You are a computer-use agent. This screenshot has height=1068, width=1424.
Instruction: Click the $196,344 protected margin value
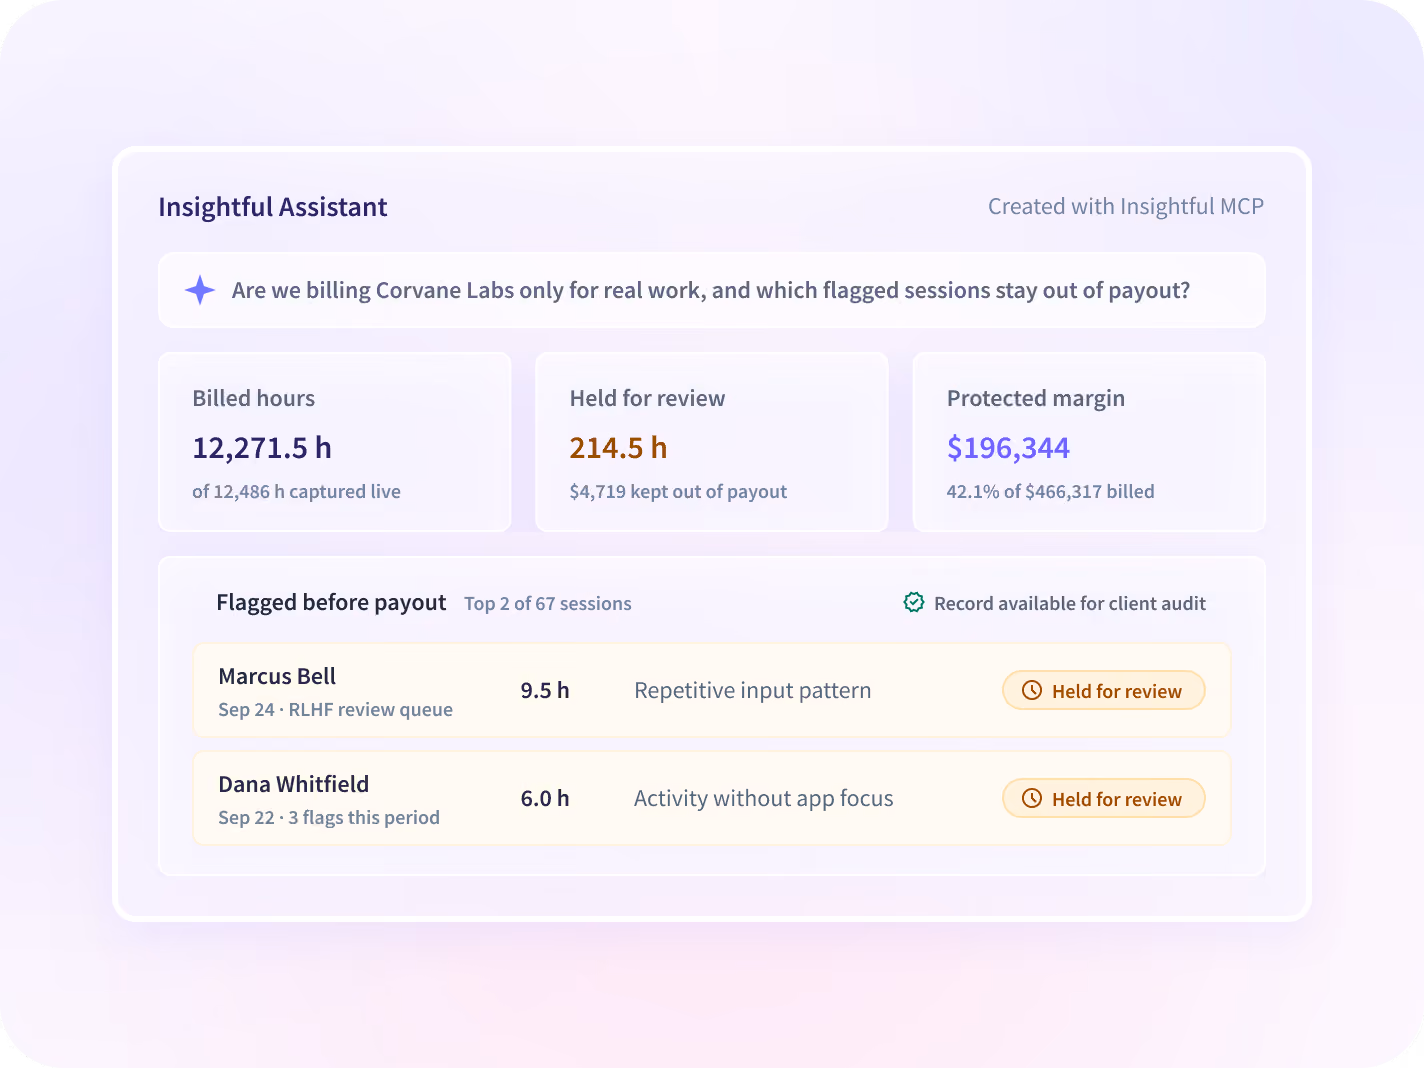coord(1008,448)
